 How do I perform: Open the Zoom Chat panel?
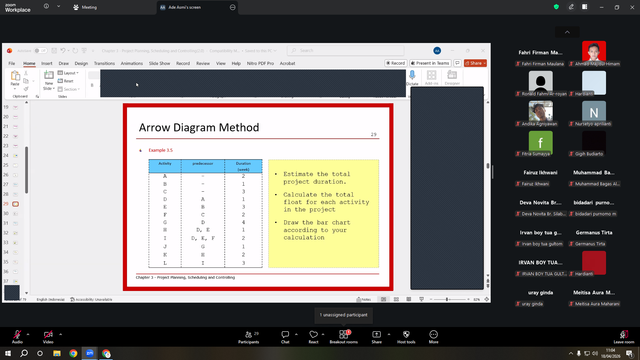tap(285, 337)
